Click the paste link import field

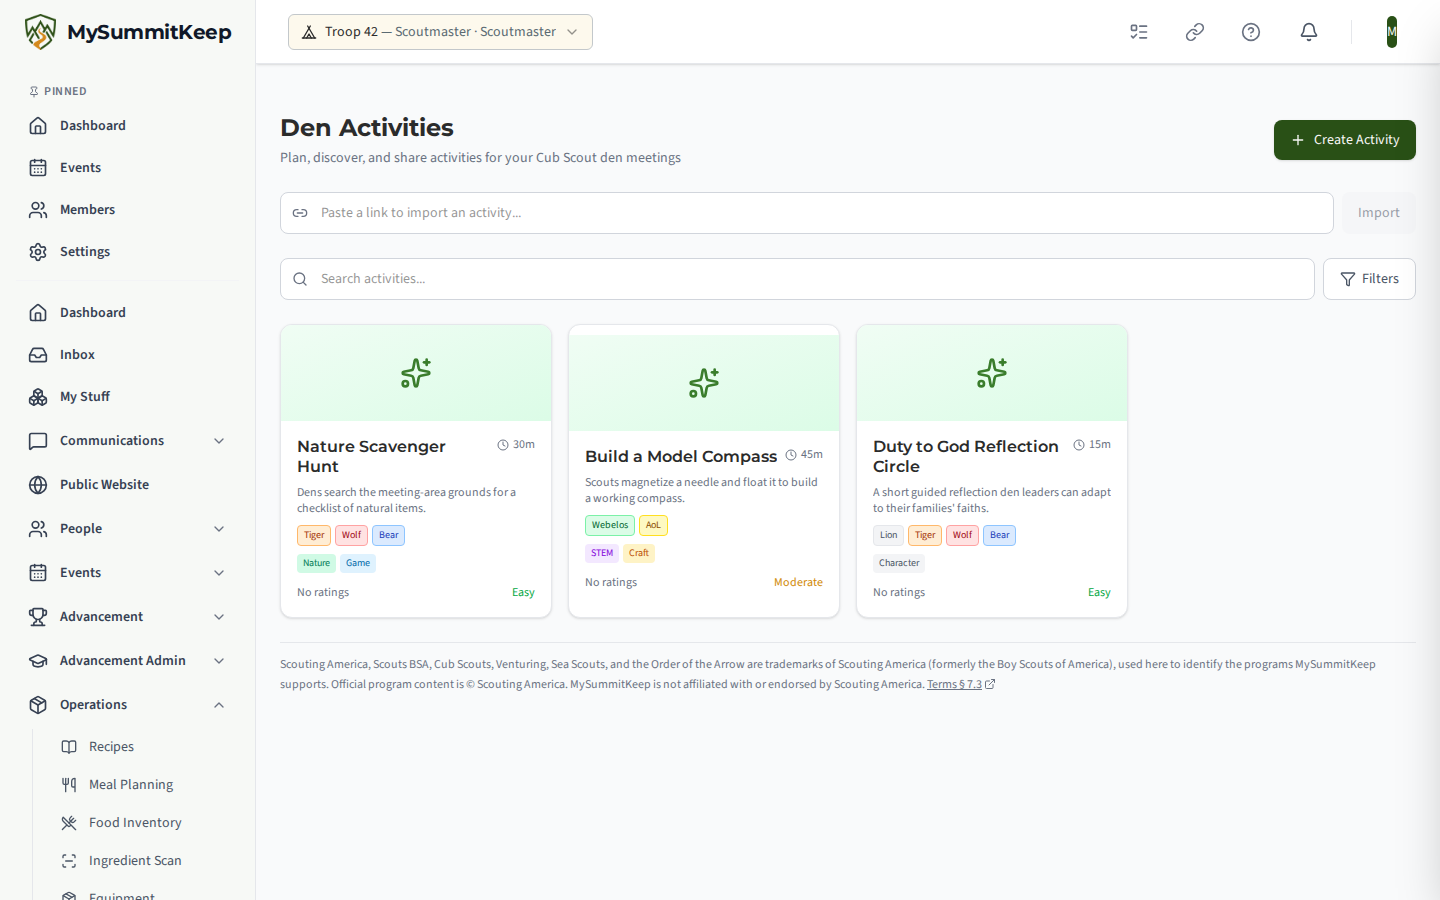click(807, 213)
